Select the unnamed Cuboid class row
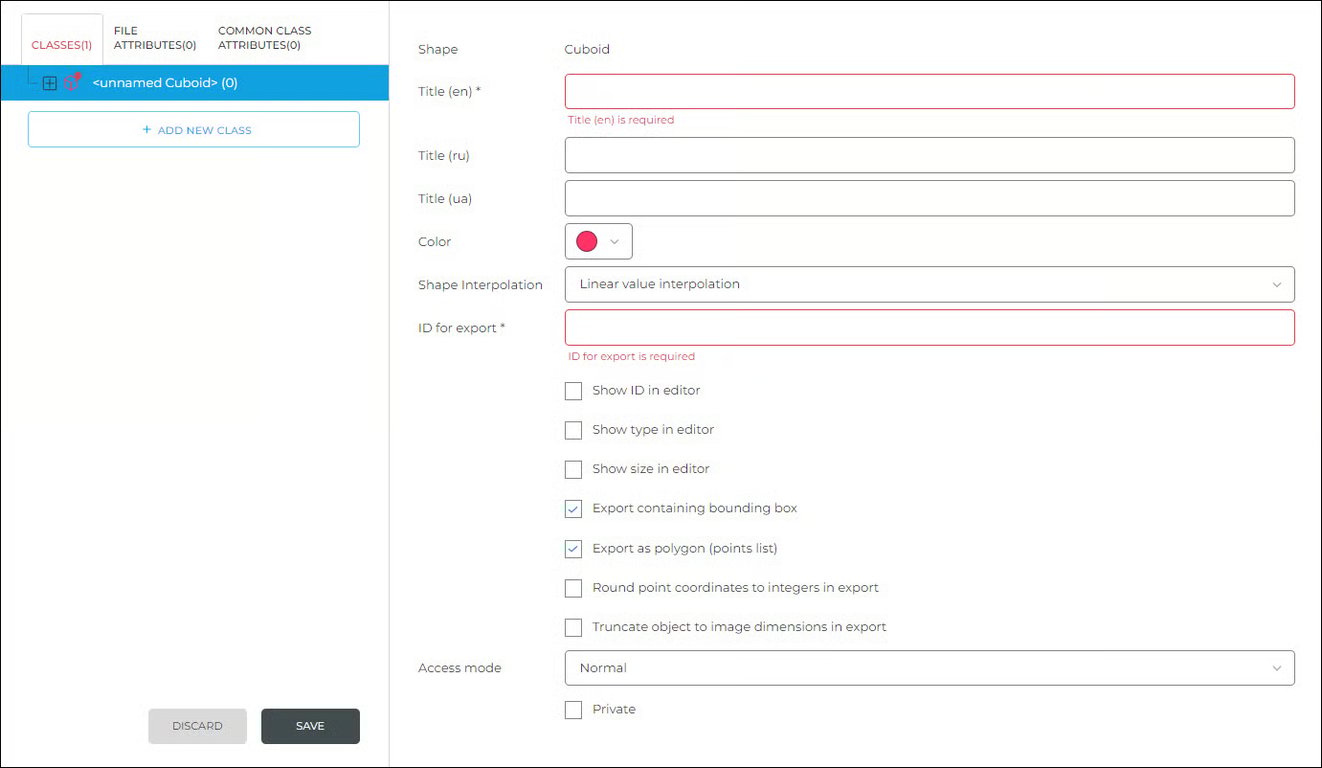Screen dimensions: 1322x768 (x=194, y=83)
